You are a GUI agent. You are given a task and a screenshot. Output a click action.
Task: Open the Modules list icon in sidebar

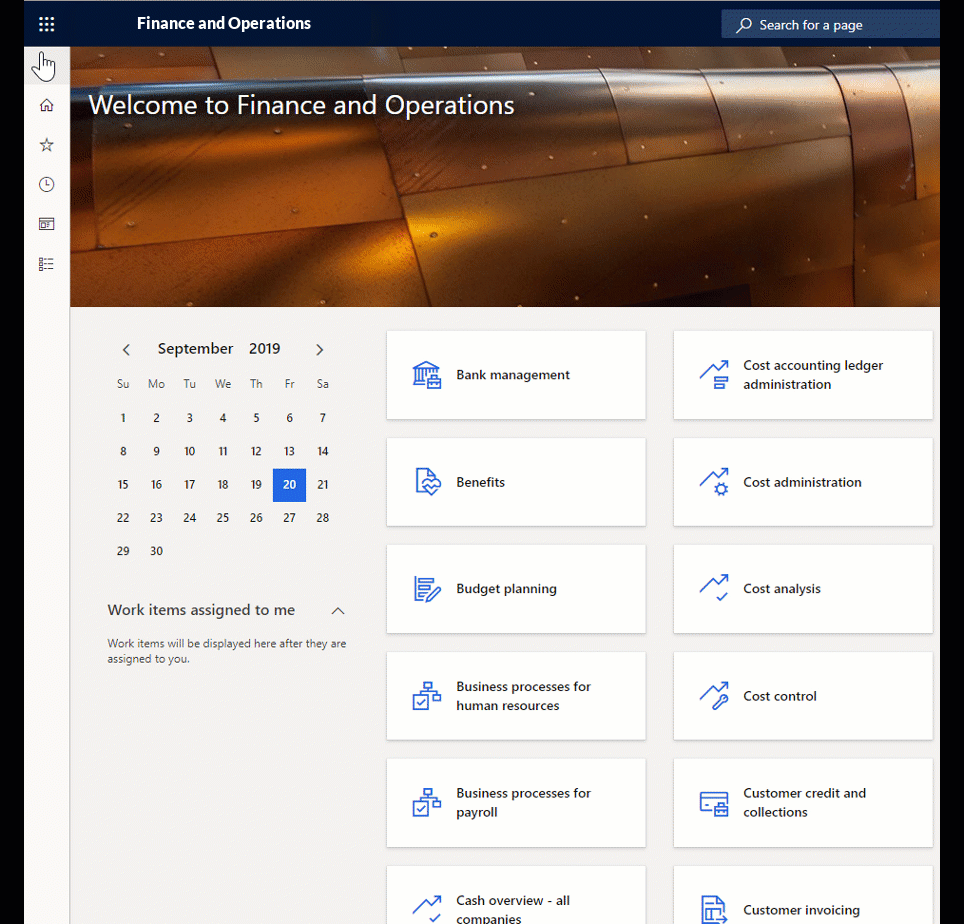[x=46, y=264]
